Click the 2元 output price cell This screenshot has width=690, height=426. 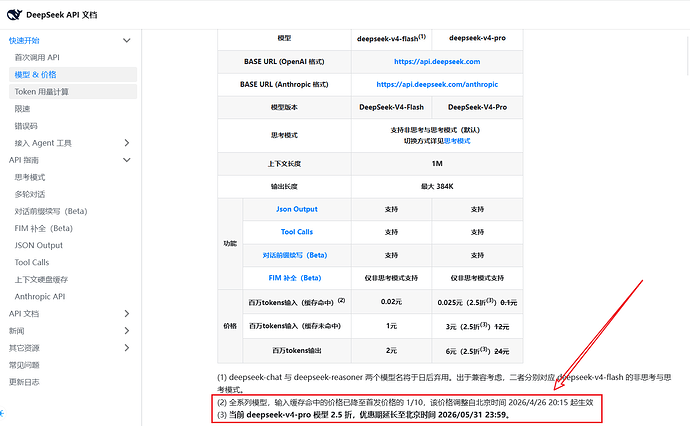coord(391,350)
